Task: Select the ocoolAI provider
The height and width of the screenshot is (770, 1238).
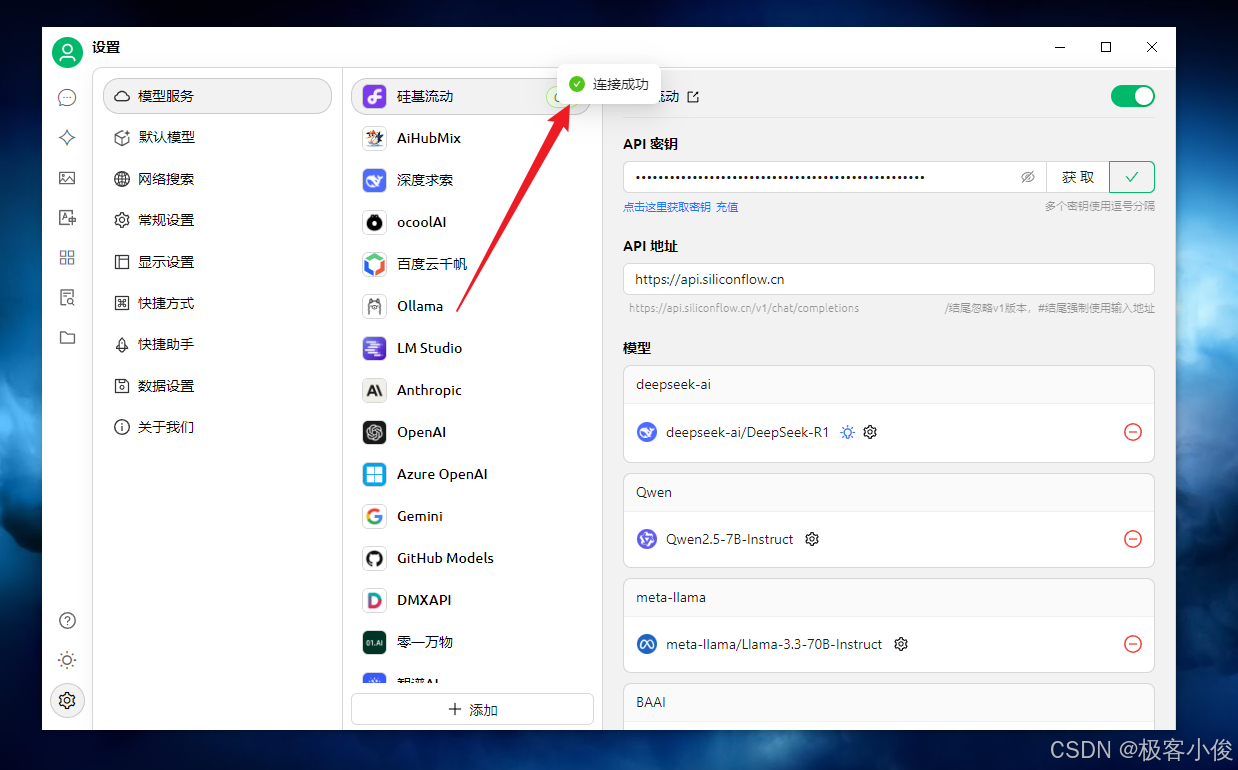Action: (x=471, y=222)
